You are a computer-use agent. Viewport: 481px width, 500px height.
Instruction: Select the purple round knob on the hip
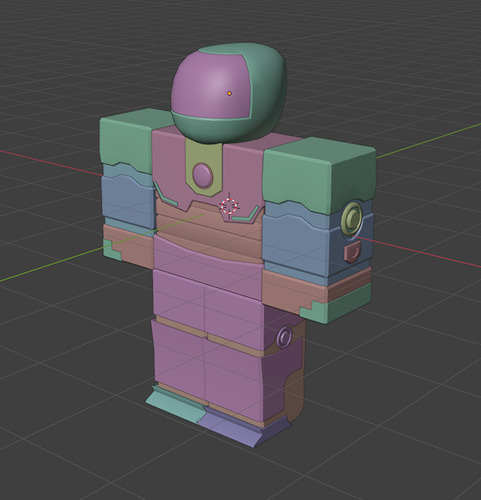click(285, 337)
